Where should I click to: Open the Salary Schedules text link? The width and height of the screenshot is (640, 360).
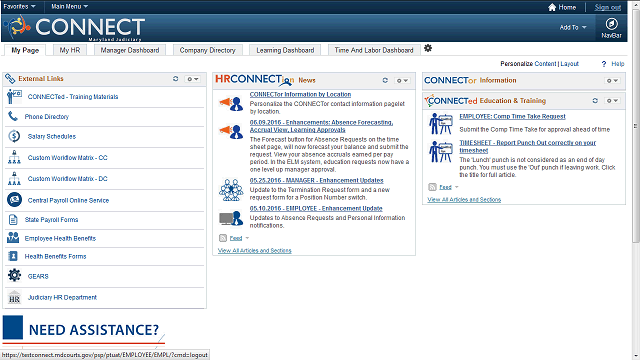(52, 136)
